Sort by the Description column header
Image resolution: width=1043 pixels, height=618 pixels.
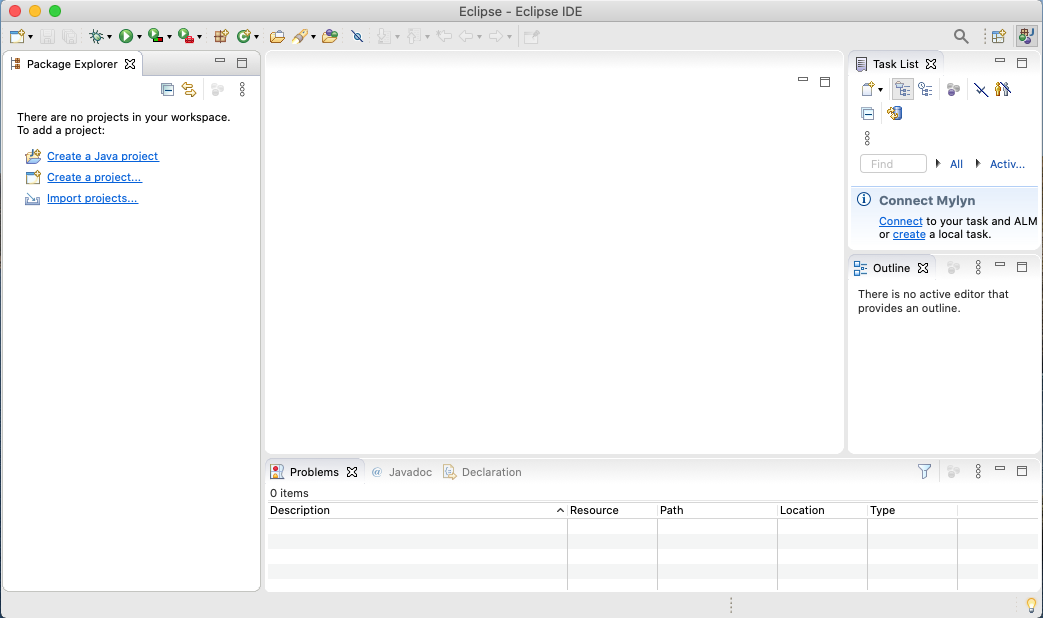tap(417, 510)
